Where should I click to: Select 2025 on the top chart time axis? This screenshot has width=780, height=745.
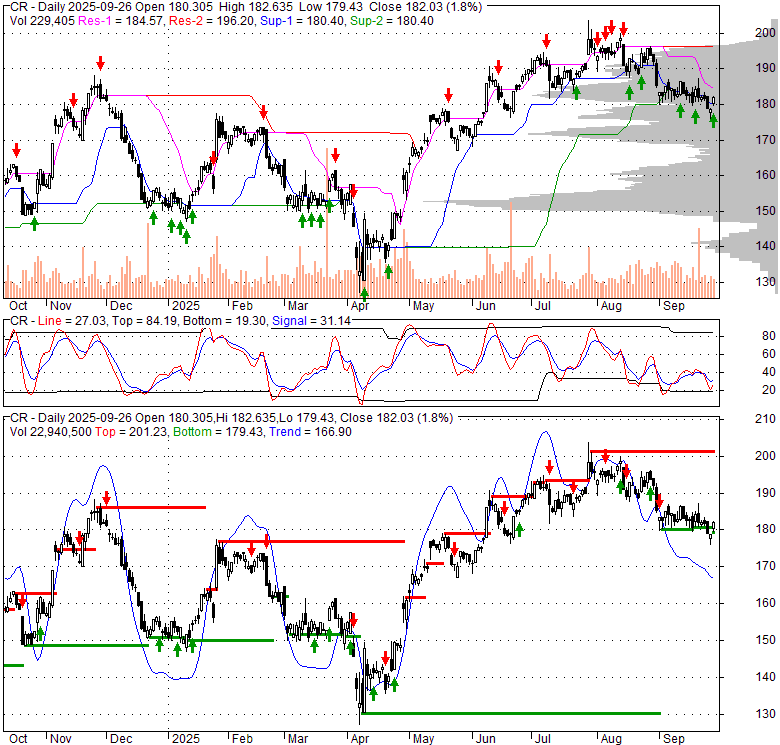pos(186,305)
